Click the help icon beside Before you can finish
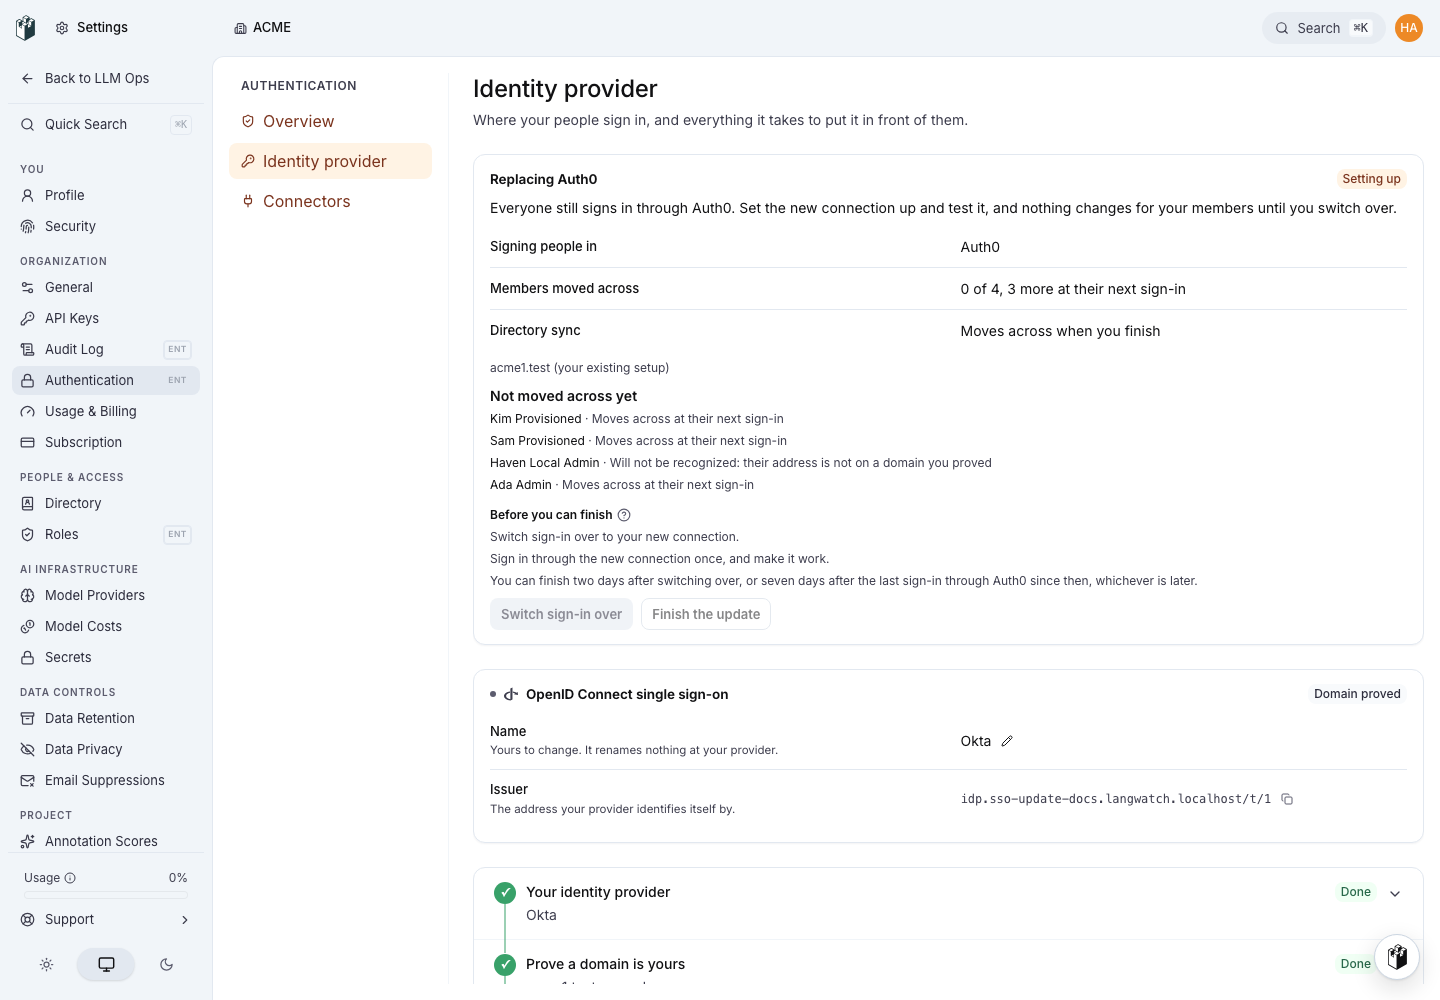Viewport: 1440px width, 1000px height. [x=624, y=515]
